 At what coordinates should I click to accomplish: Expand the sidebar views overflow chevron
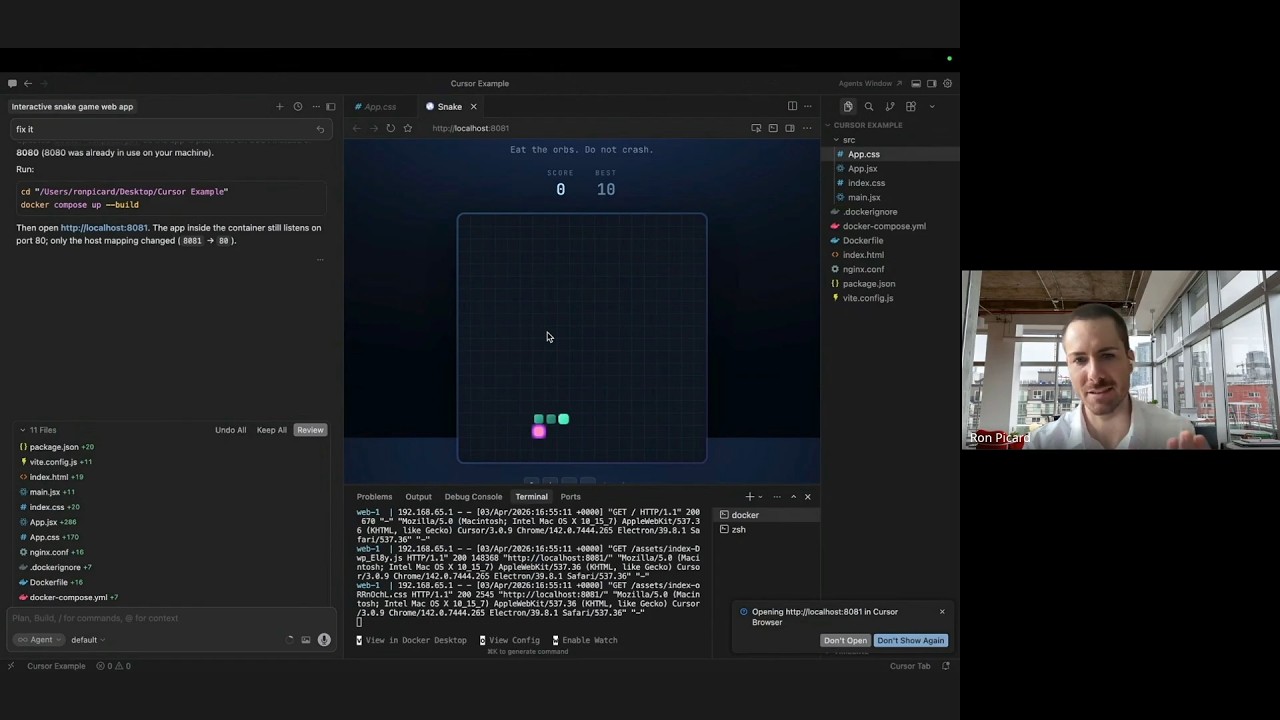(x=932, y=107)
